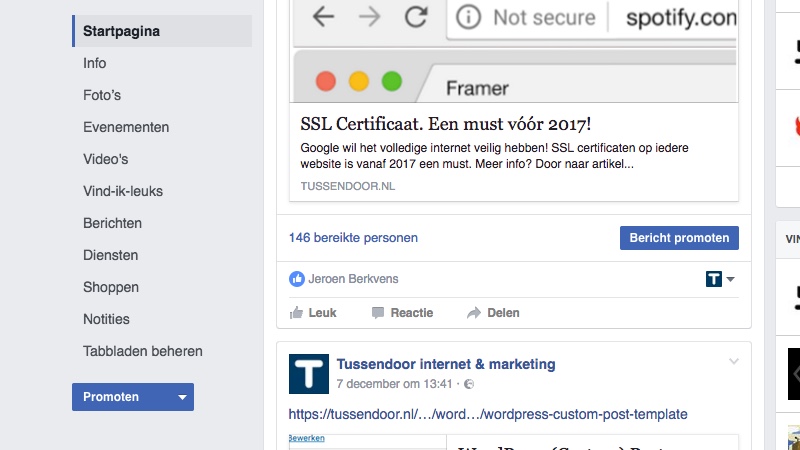The image size is (800, 450).
Task: Go to Foto's section
Action: [102, 95]
